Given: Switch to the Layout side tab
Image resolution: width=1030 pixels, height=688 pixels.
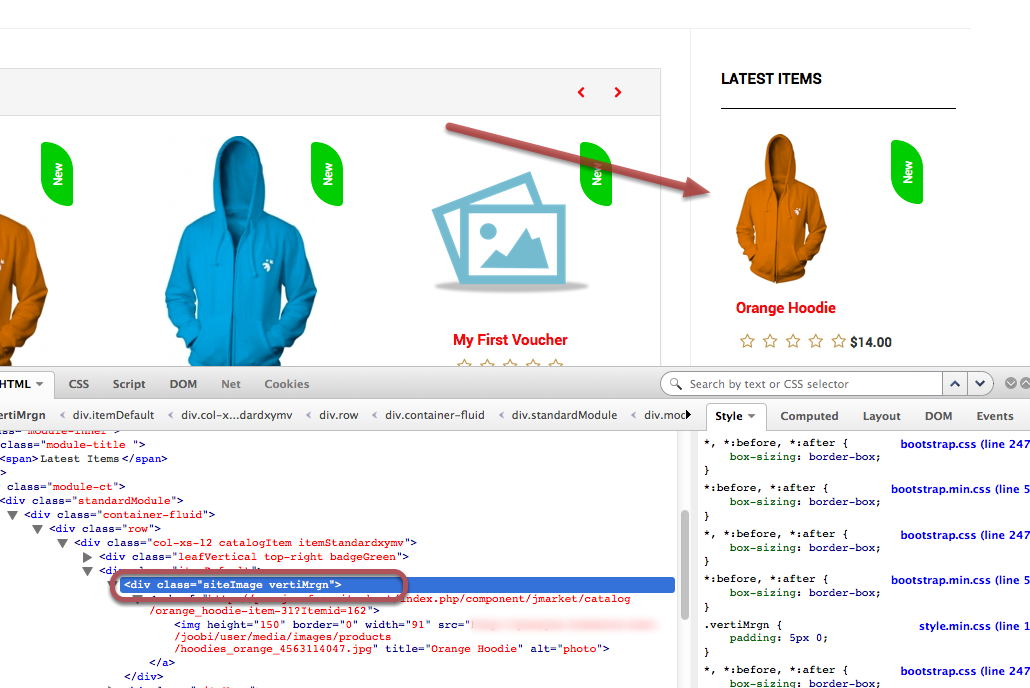Looking at the screenshot, I should click(x=882, y=416).
